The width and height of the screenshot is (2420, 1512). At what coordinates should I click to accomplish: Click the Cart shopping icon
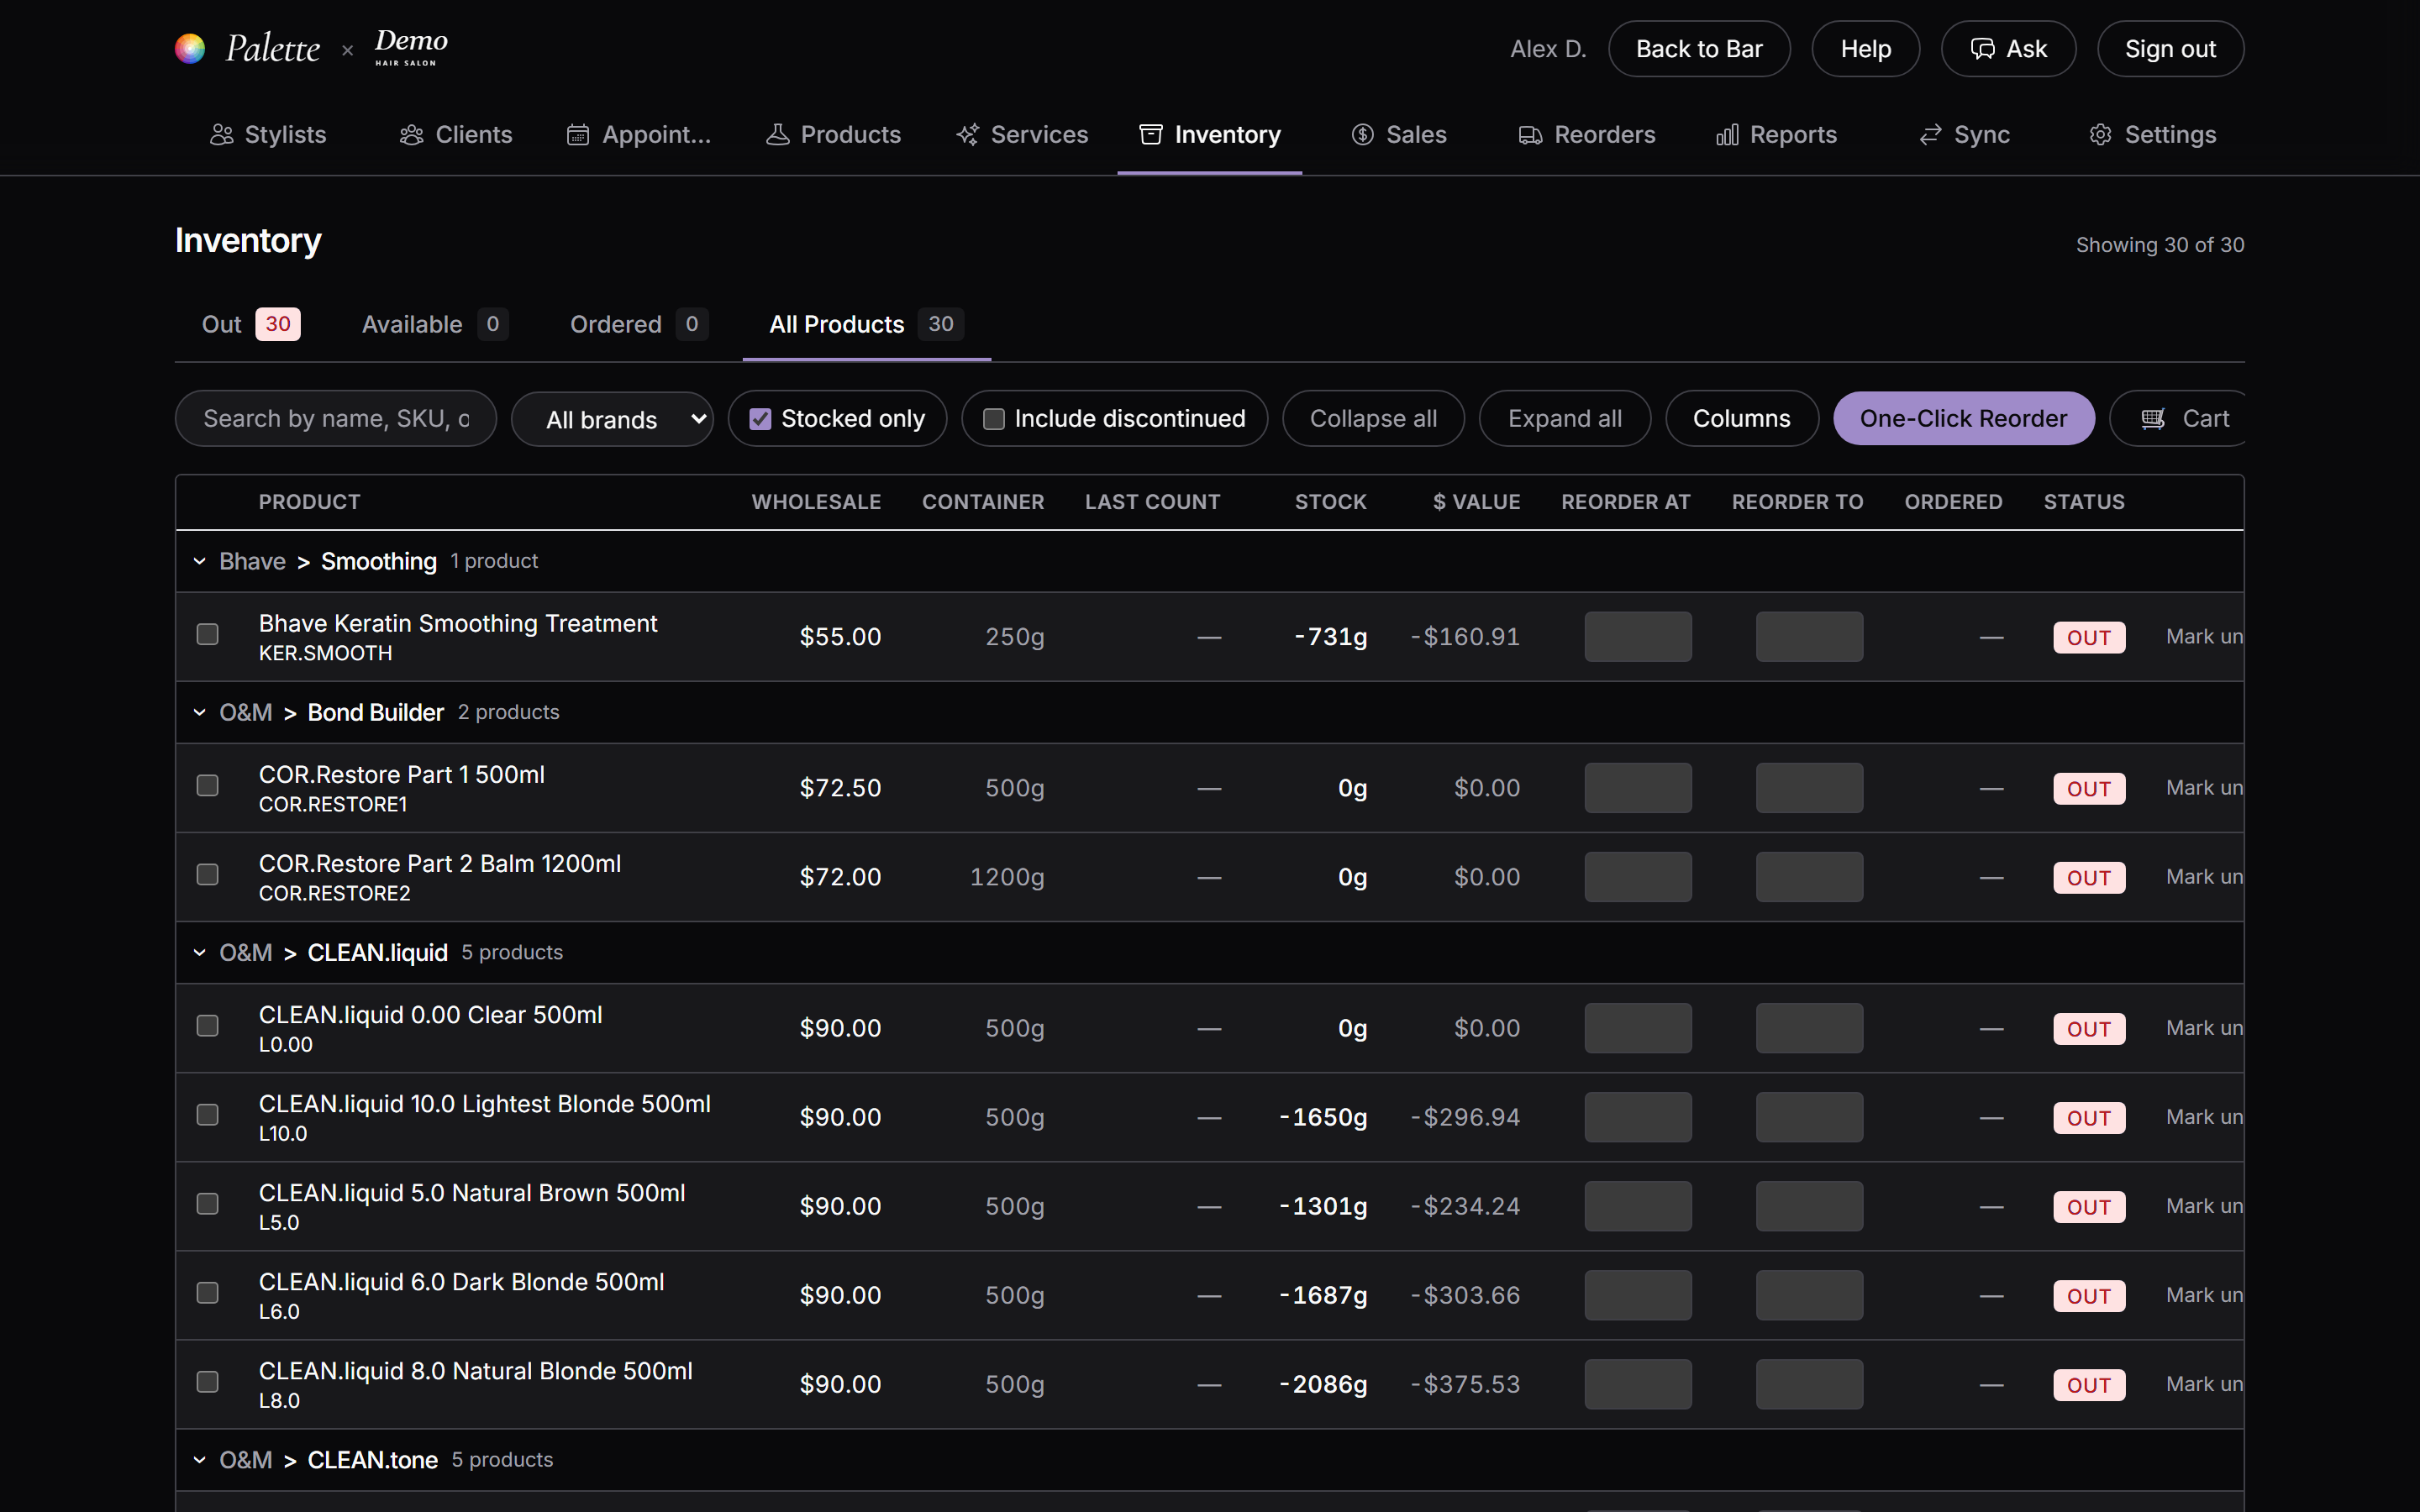(x=2153, y=419)
